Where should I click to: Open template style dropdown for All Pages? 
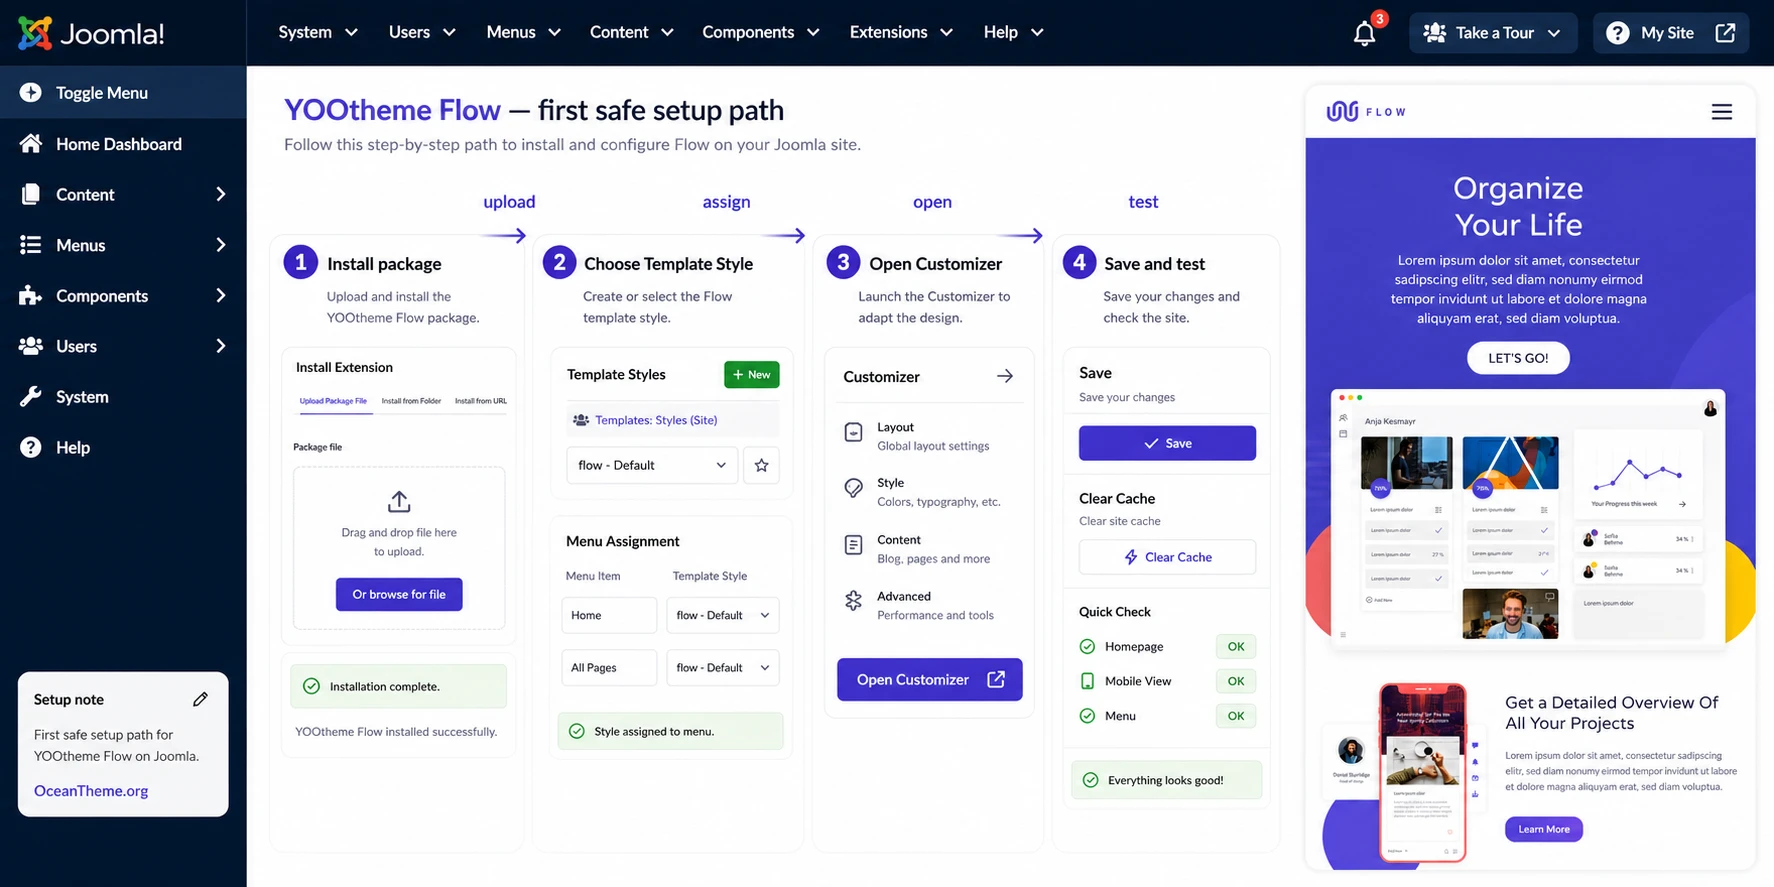722,667
